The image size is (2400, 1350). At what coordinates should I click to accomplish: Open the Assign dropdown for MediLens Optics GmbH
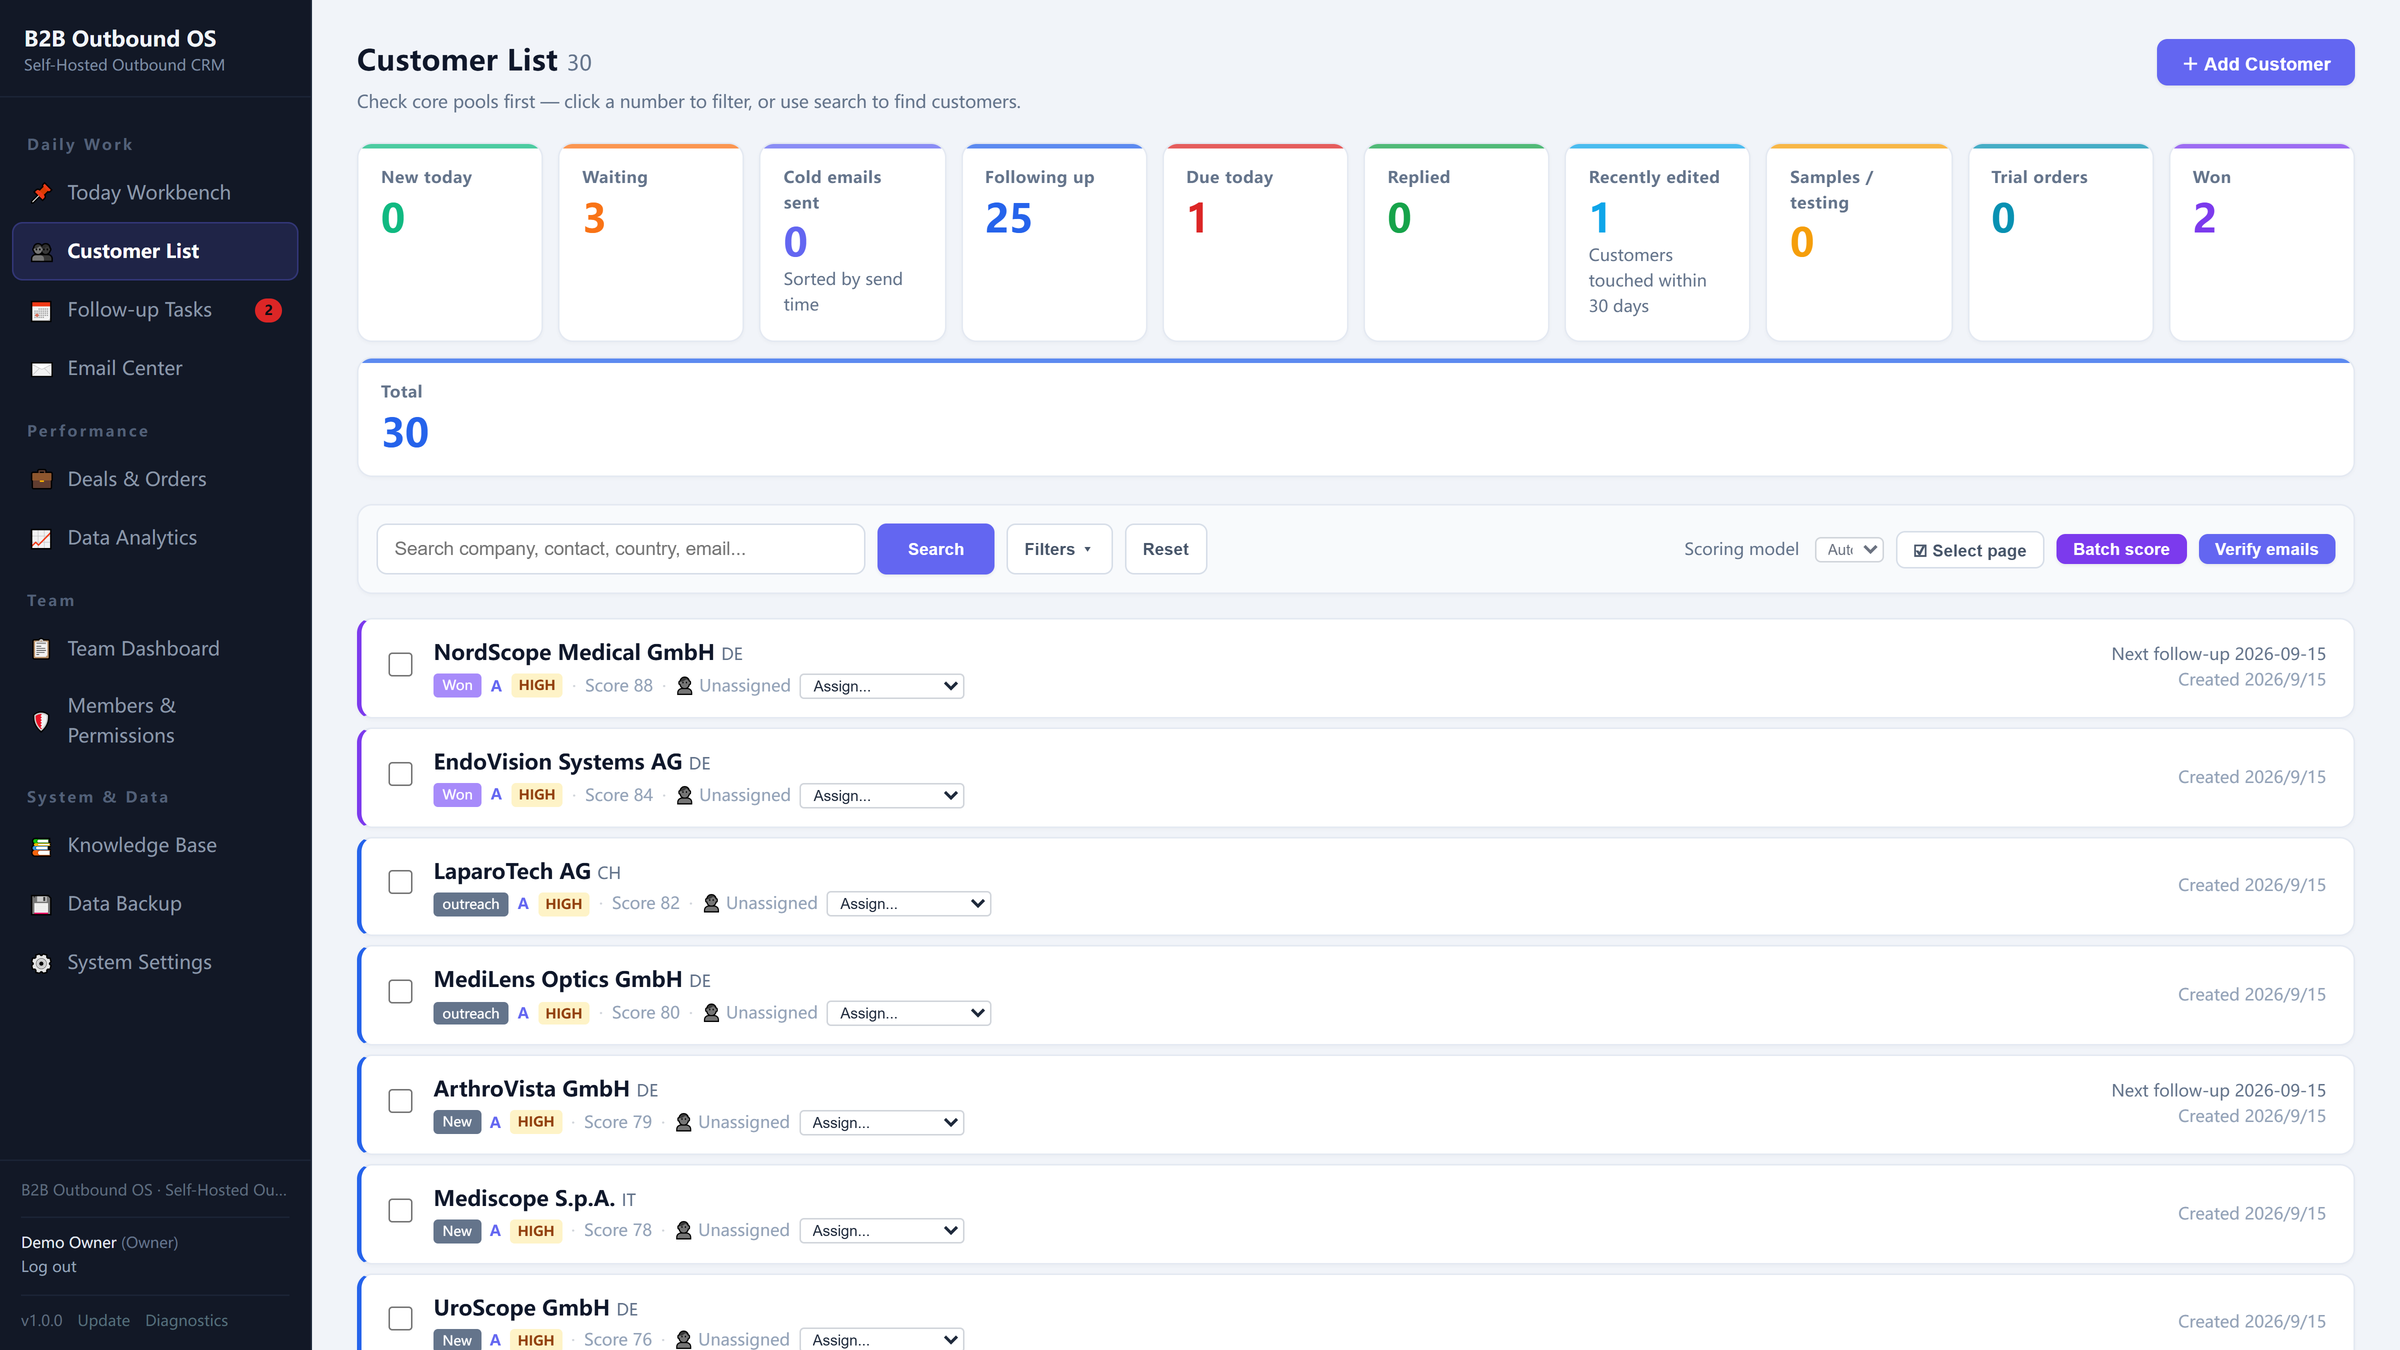tap(909, 1013)
